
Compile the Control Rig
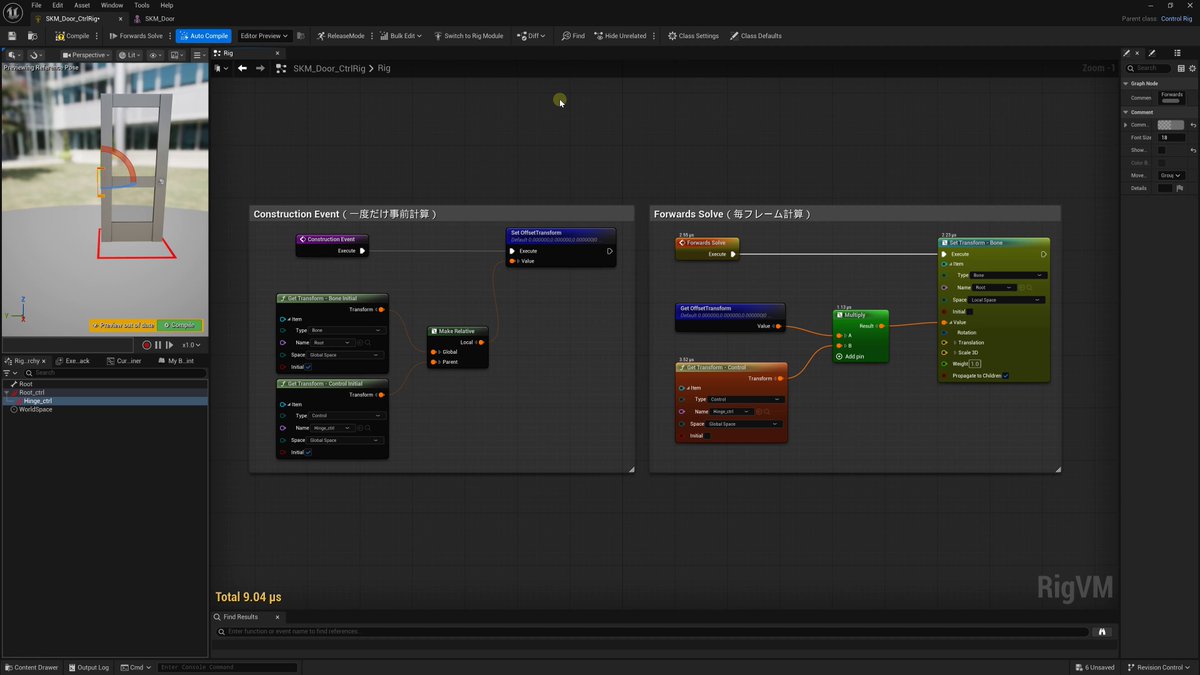tap(72, 36)
